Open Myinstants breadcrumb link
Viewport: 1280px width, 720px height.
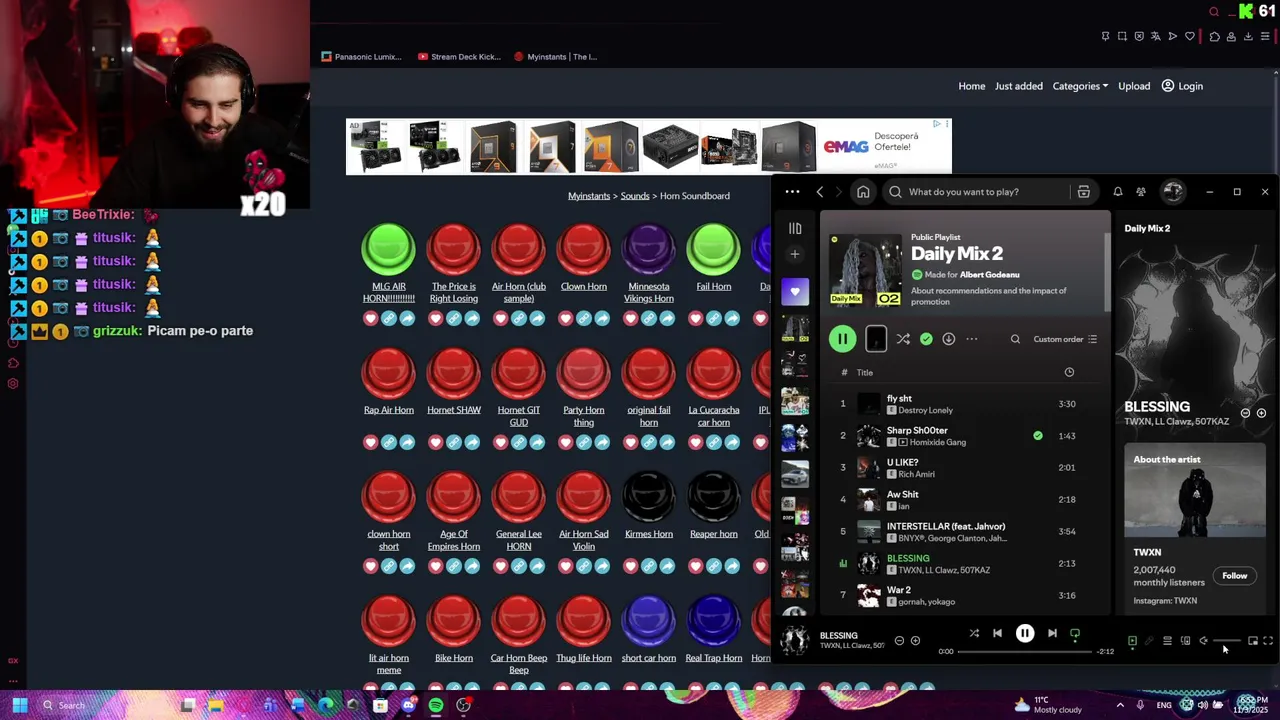[589, 196]
